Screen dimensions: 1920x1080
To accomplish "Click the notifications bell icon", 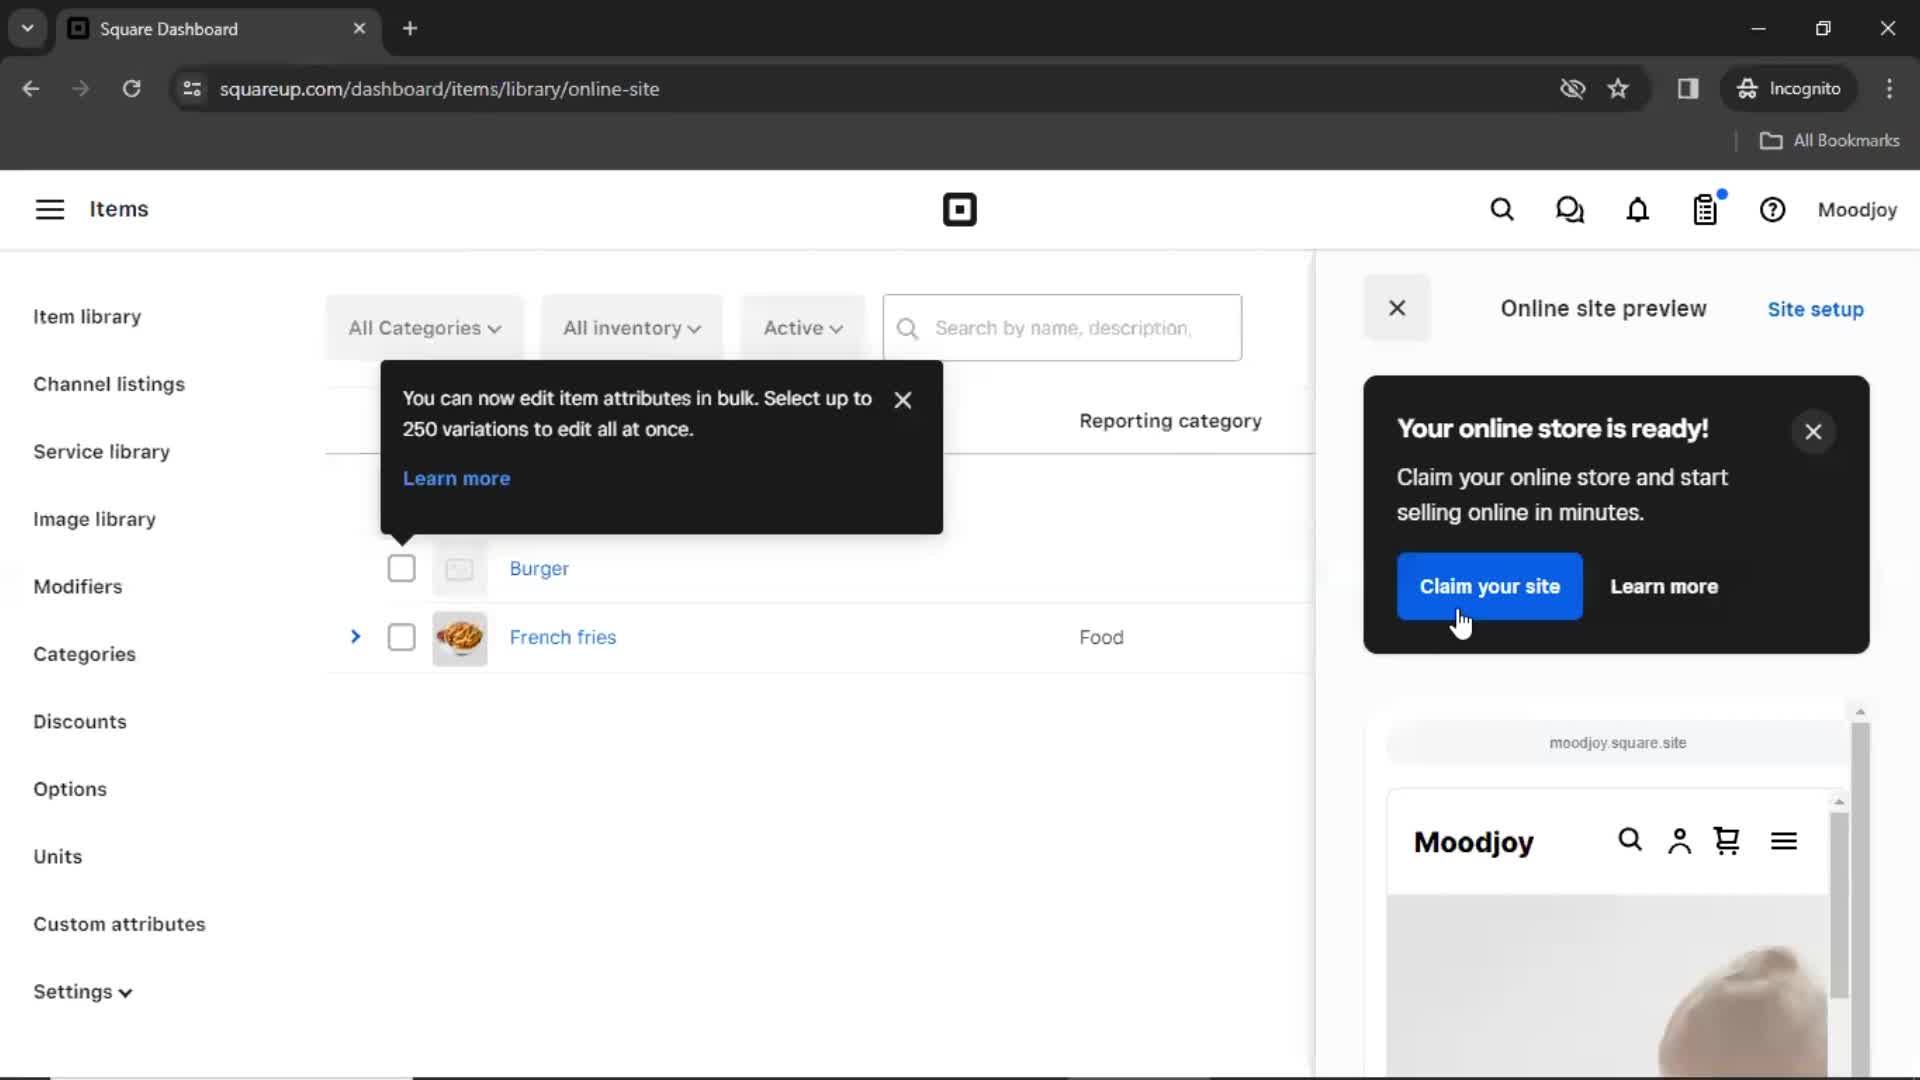I will [x=1638, y=210].
